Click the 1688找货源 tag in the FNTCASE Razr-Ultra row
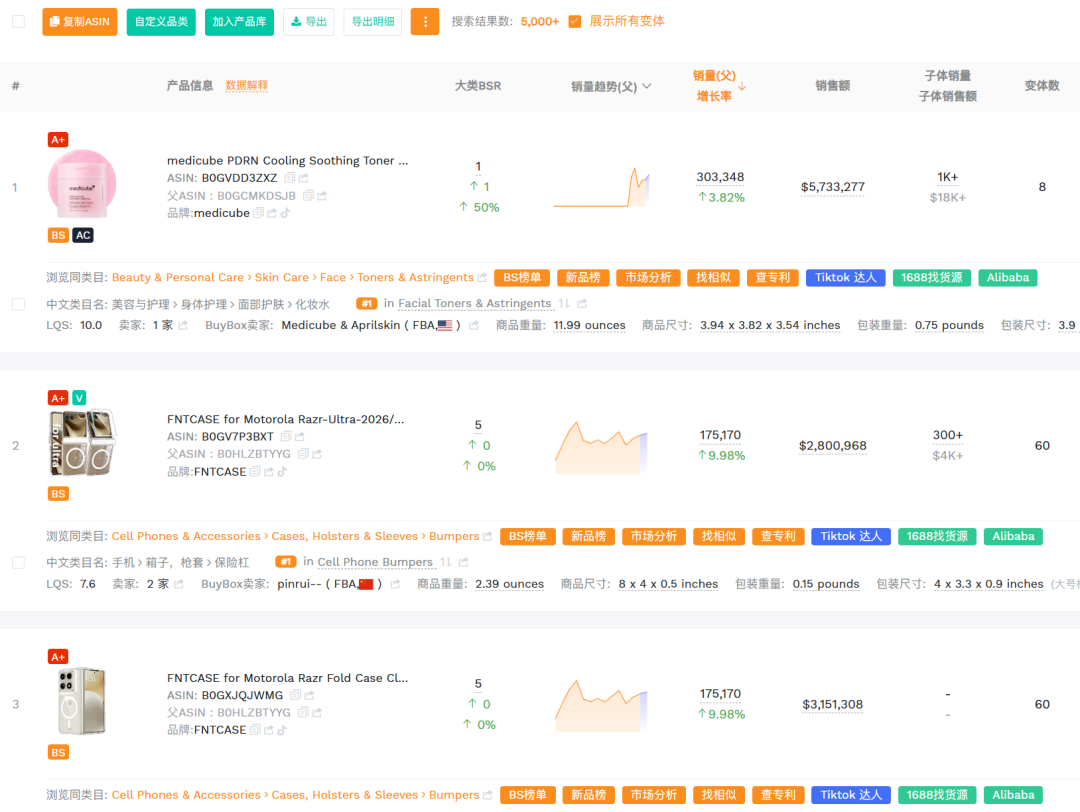 tap(937, 537)
